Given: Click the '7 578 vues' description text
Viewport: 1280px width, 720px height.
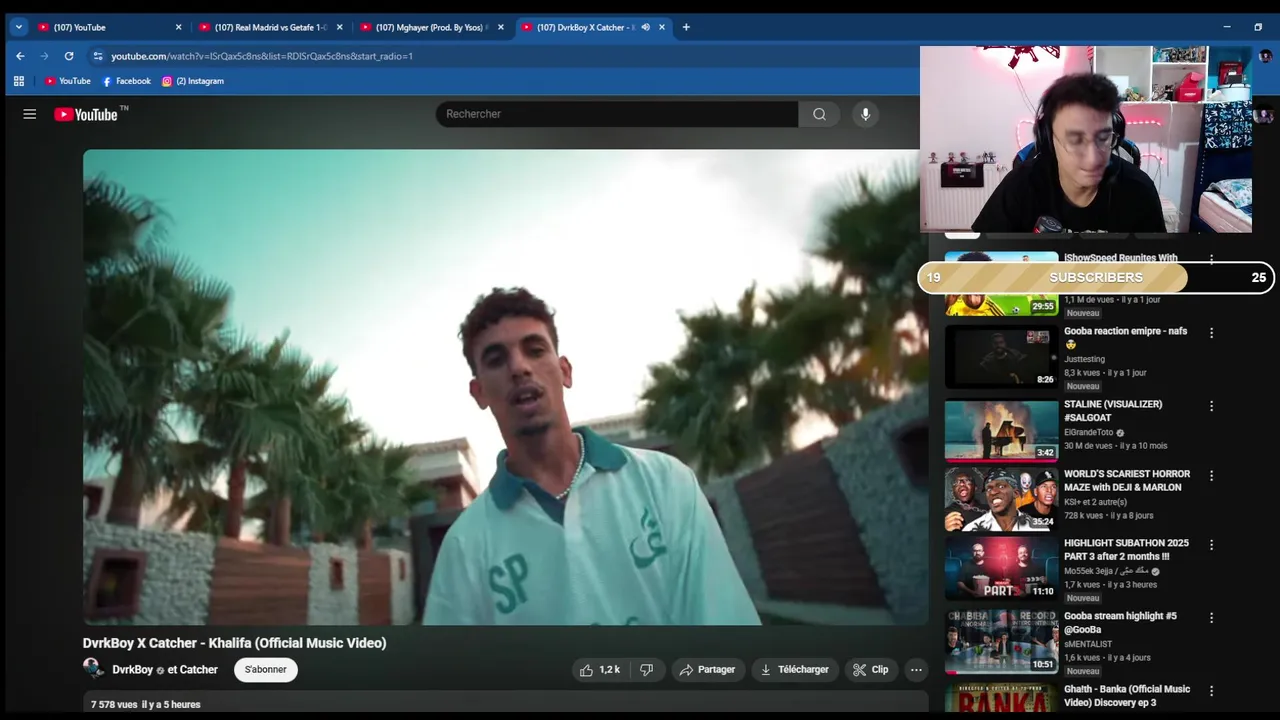Looking at the screenshot, I should (114, 705).
